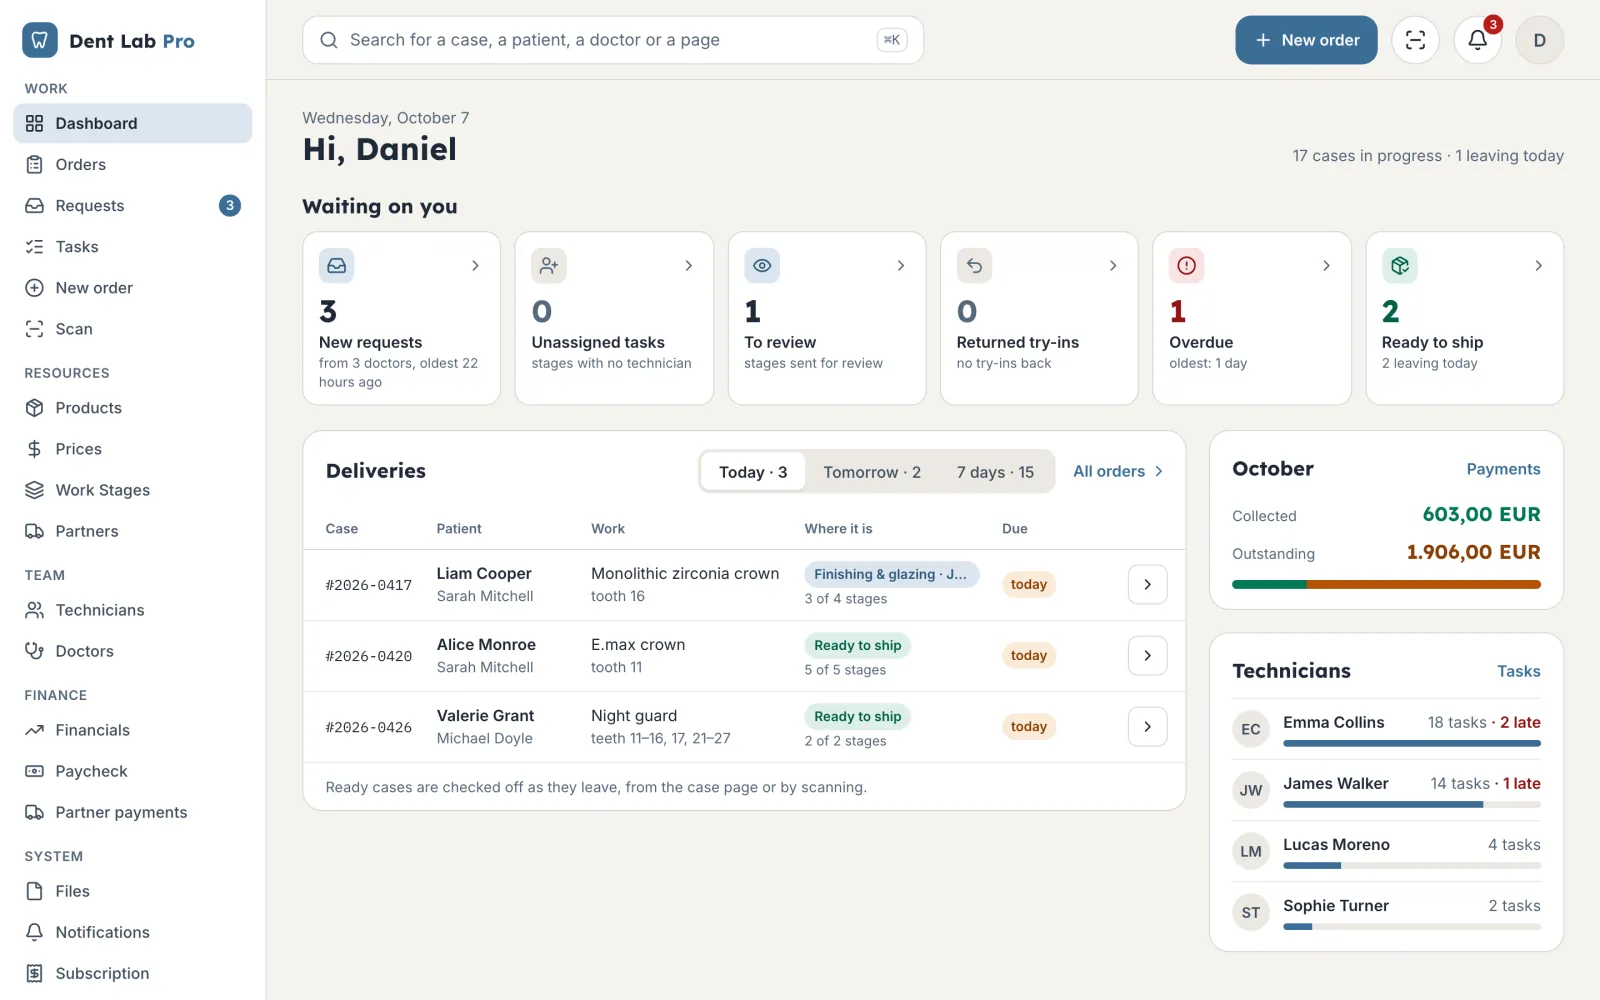Click the To review eye icon

[762, 265]
